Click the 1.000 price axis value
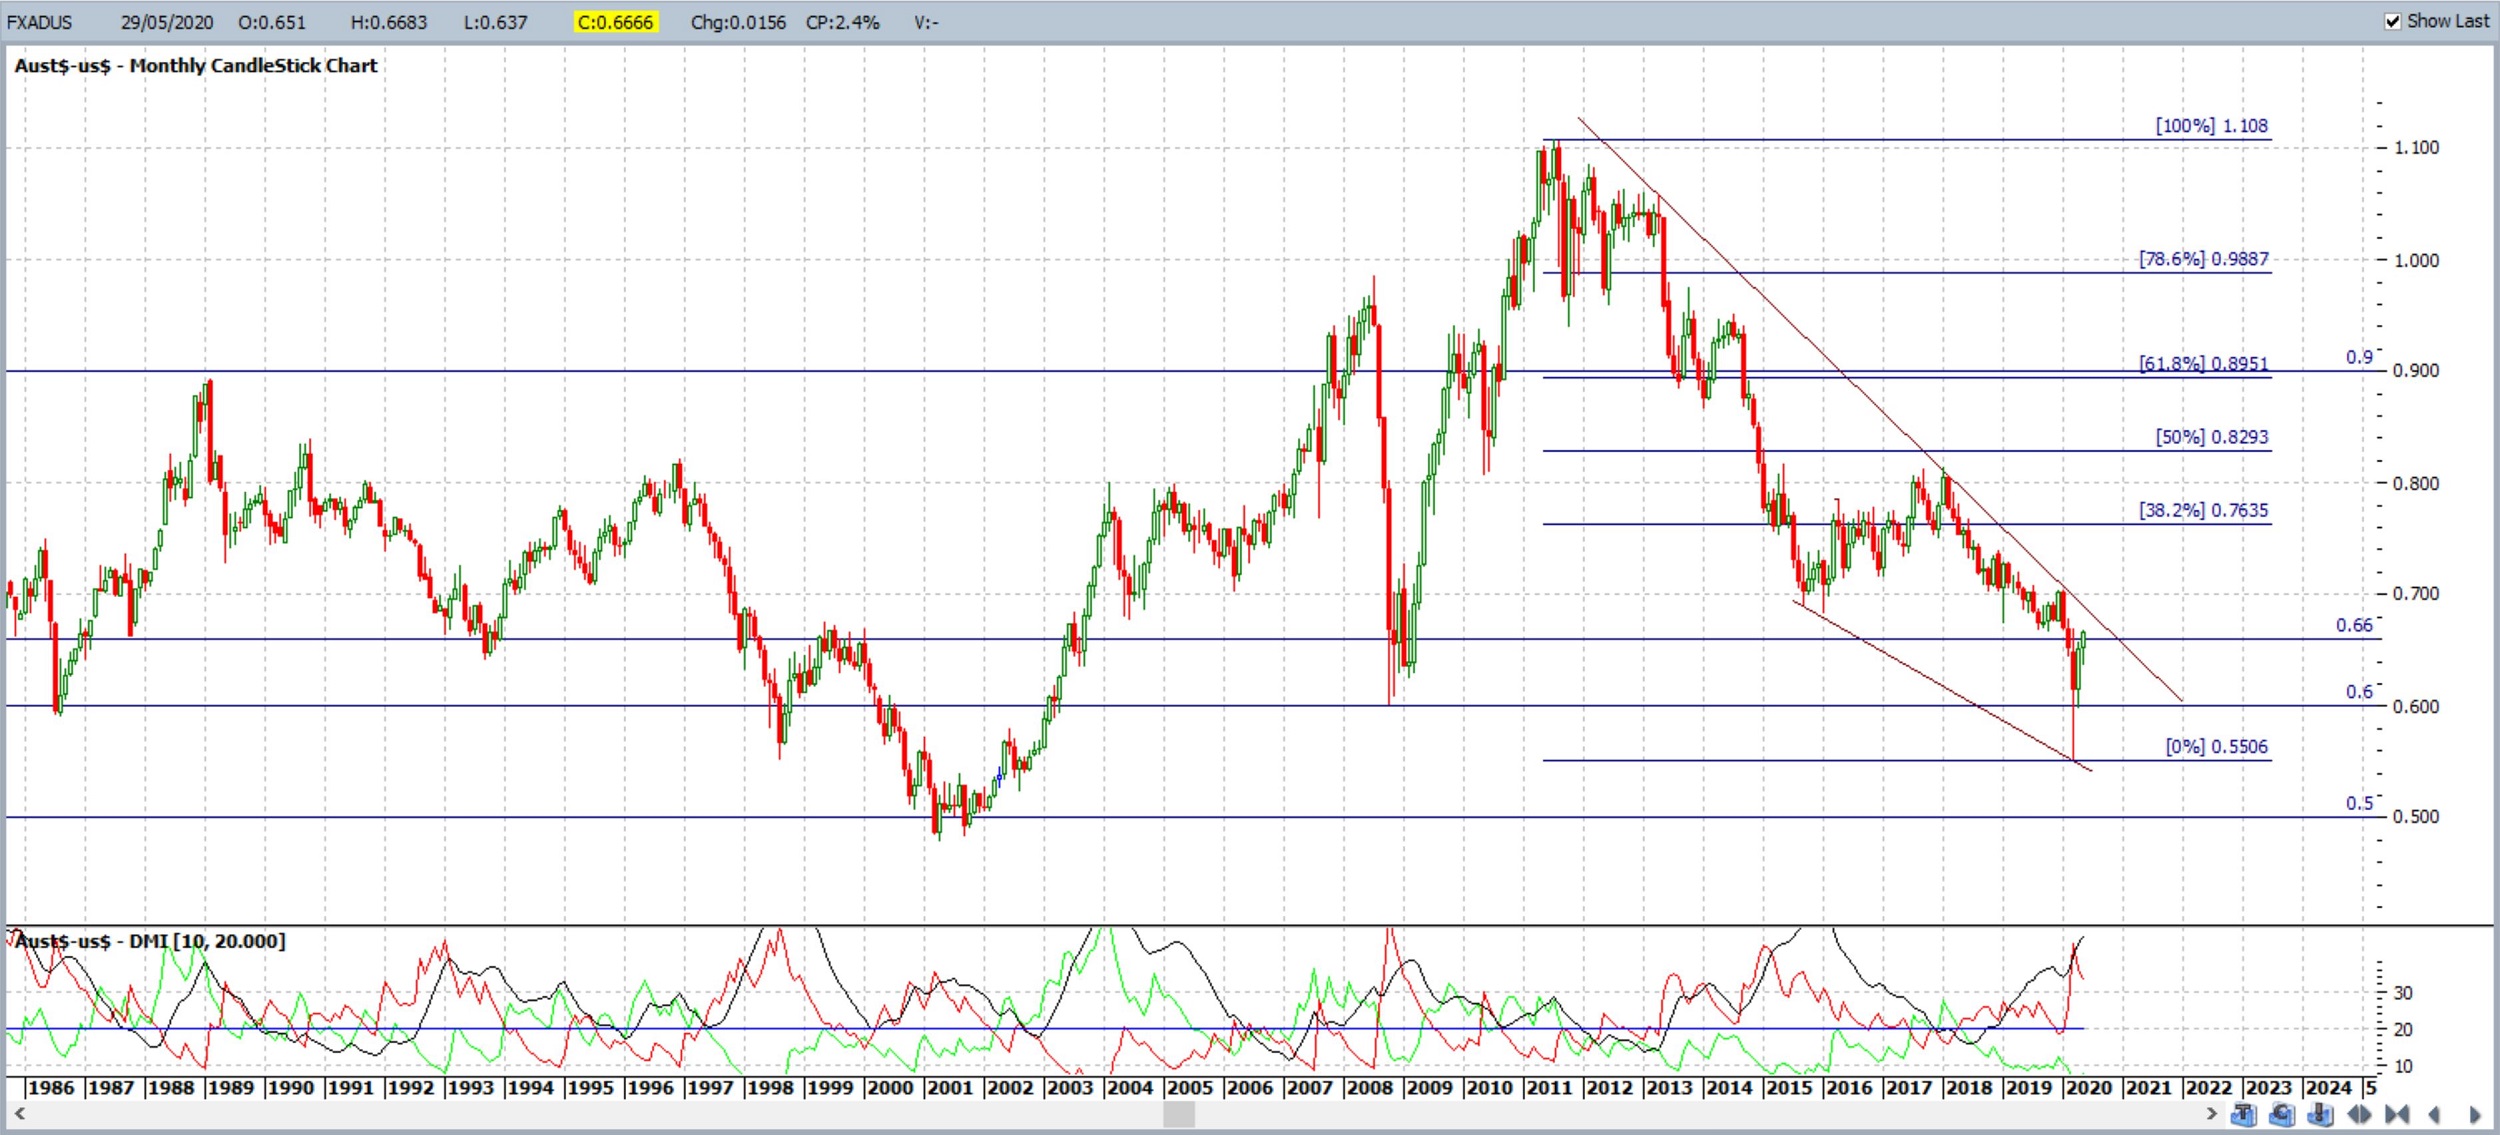This screenshot has height=1135, width=2500. pos(2416,260)
